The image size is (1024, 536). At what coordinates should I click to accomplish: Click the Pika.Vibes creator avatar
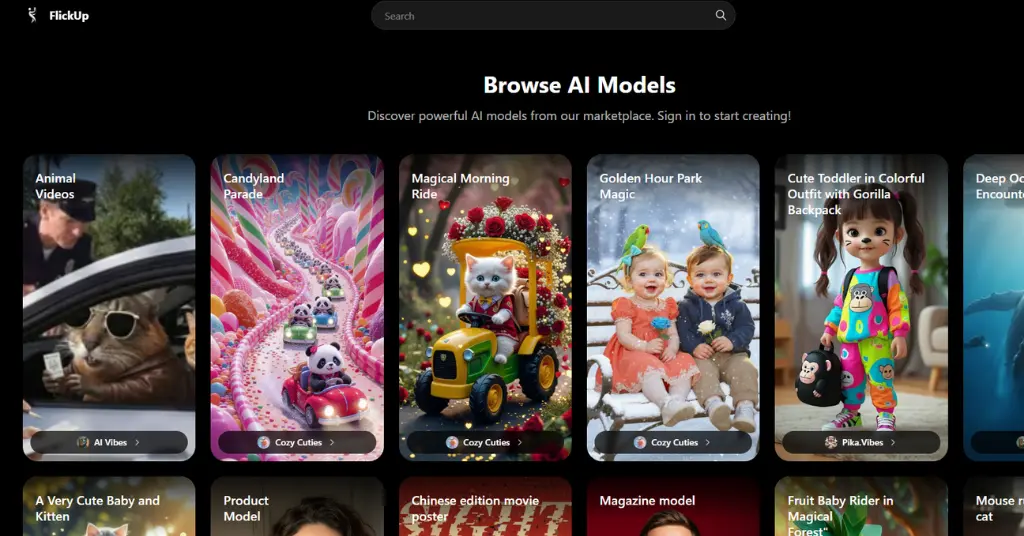tap(831, 442)
